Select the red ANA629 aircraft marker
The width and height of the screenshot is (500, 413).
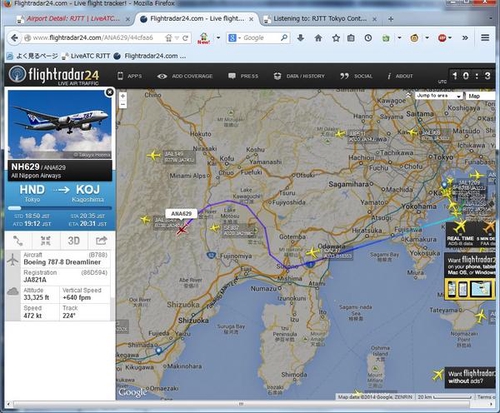(181, 230)
